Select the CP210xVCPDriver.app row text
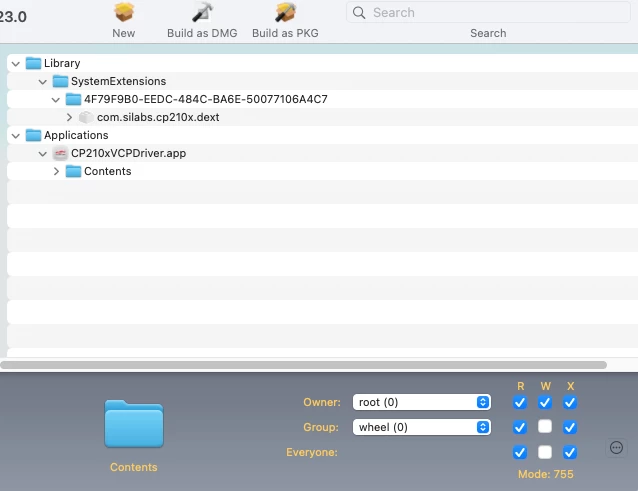Image resolution: width=638 pixels, height=491 pixels. 129,153
